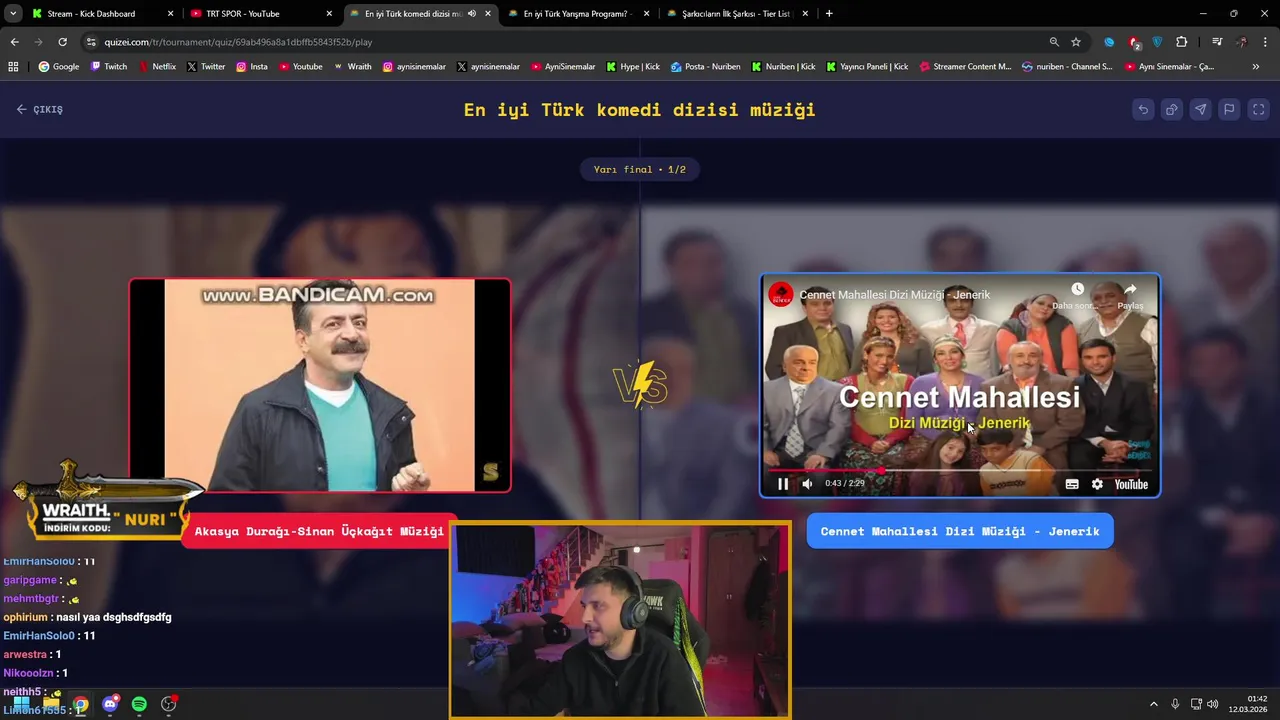Open the taskbar volume control

pos(1212,704)
